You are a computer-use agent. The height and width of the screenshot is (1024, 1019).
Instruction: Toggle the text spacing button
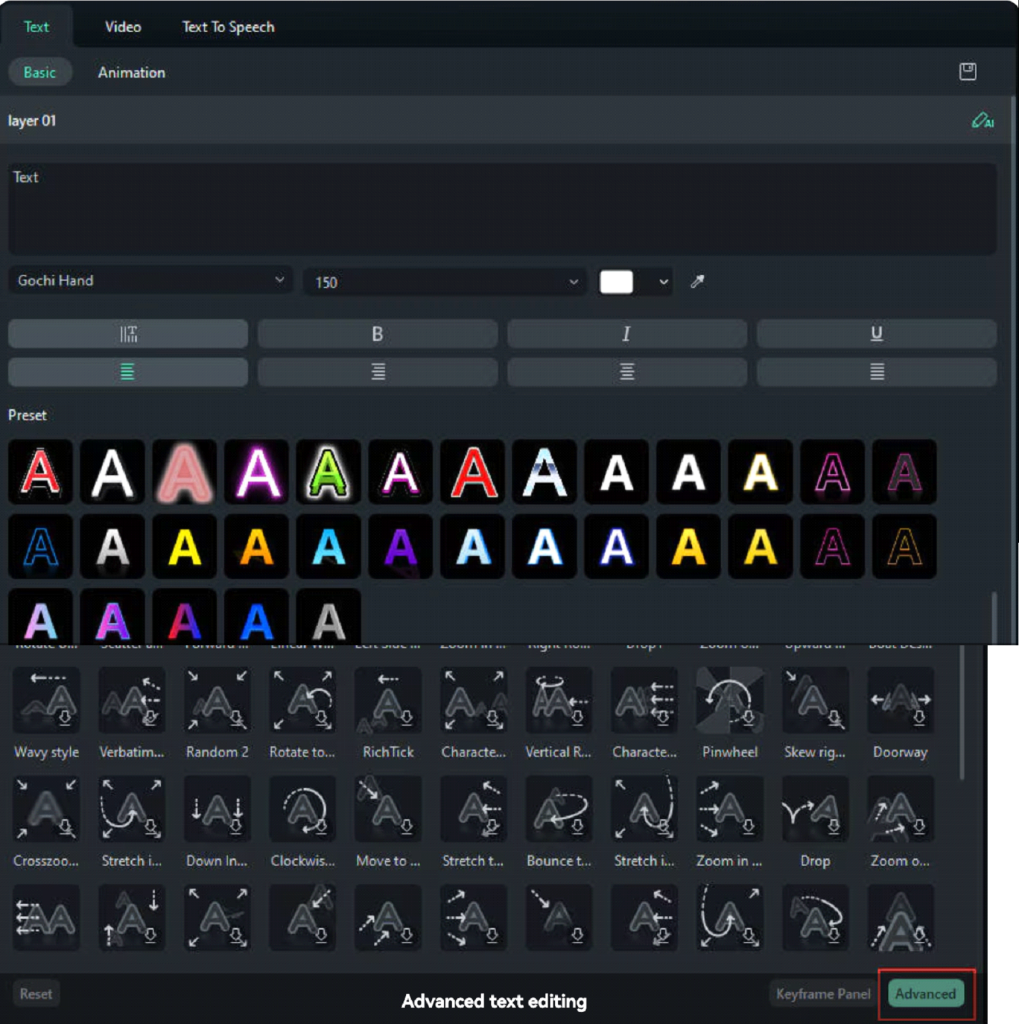point(128,334)
